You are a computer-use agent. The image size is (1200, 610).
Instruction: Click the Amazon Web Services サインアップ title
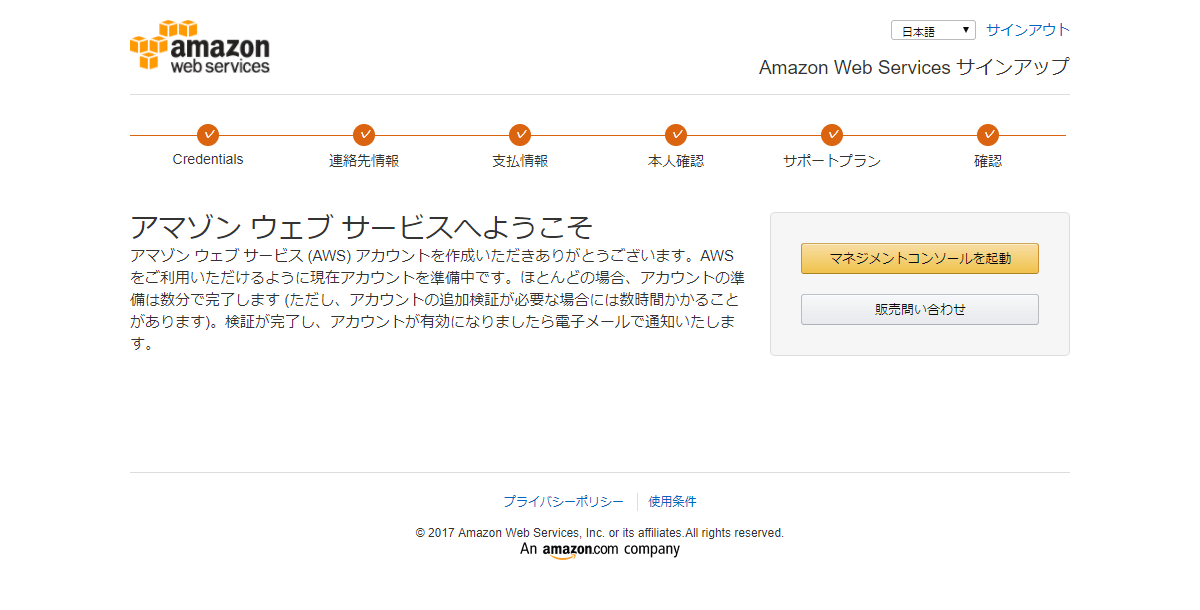coord(914,67)
